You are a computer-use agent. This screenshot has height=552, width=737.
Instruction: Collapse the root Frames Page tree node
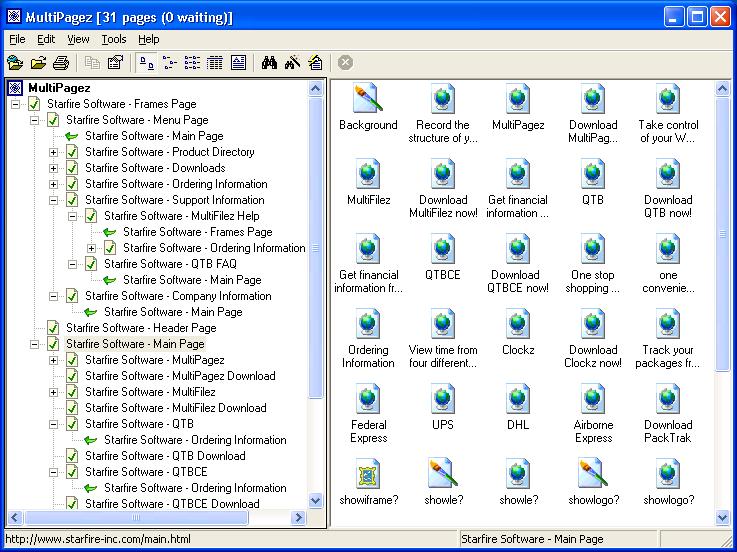pyautogui.click(x=16, y=104)
